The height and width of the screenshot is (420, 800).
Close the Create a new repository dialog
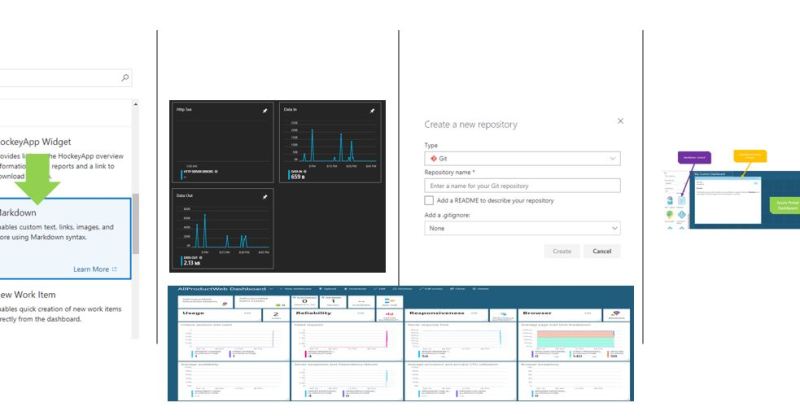(x=620, y=121)
